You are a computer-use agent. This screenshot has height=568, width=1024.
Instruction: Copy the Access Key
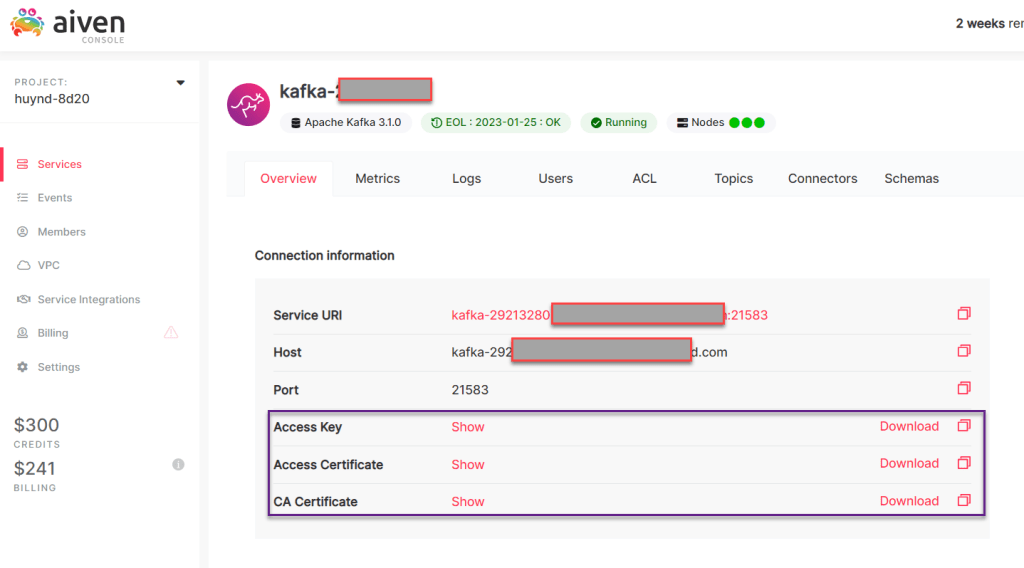coord(963,426)
